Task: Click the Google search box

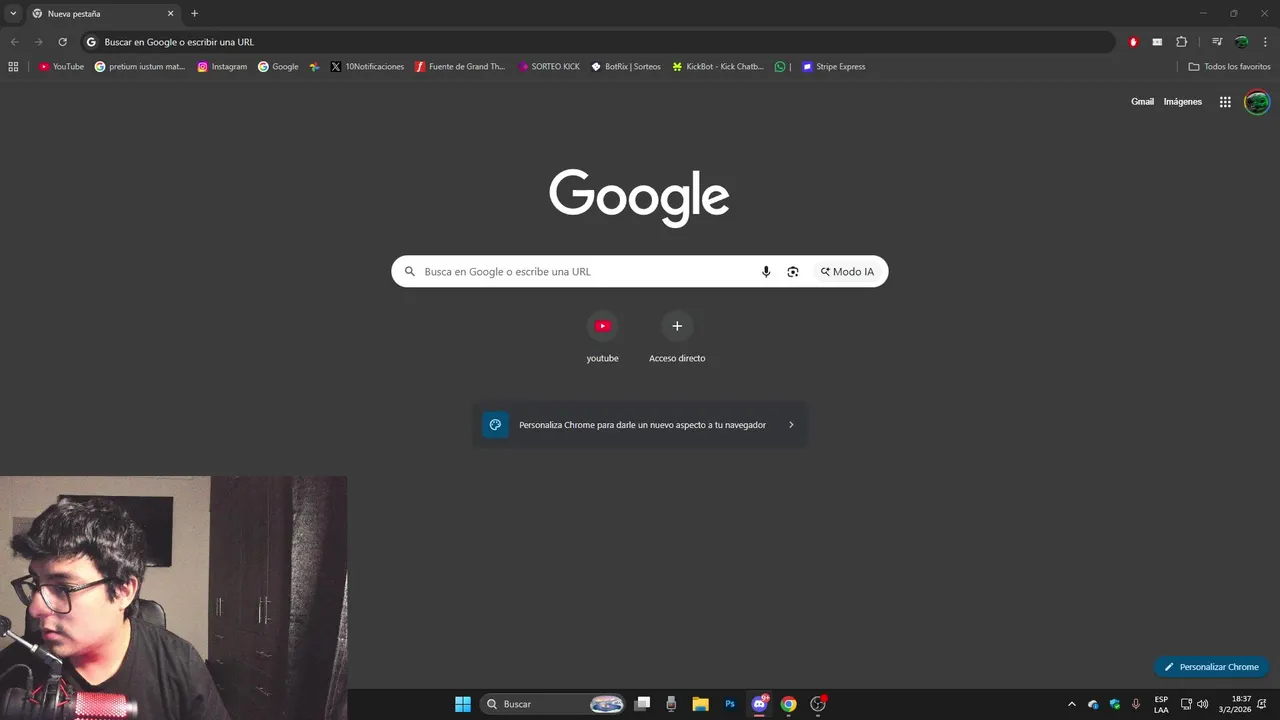Action: pos(639,272)
